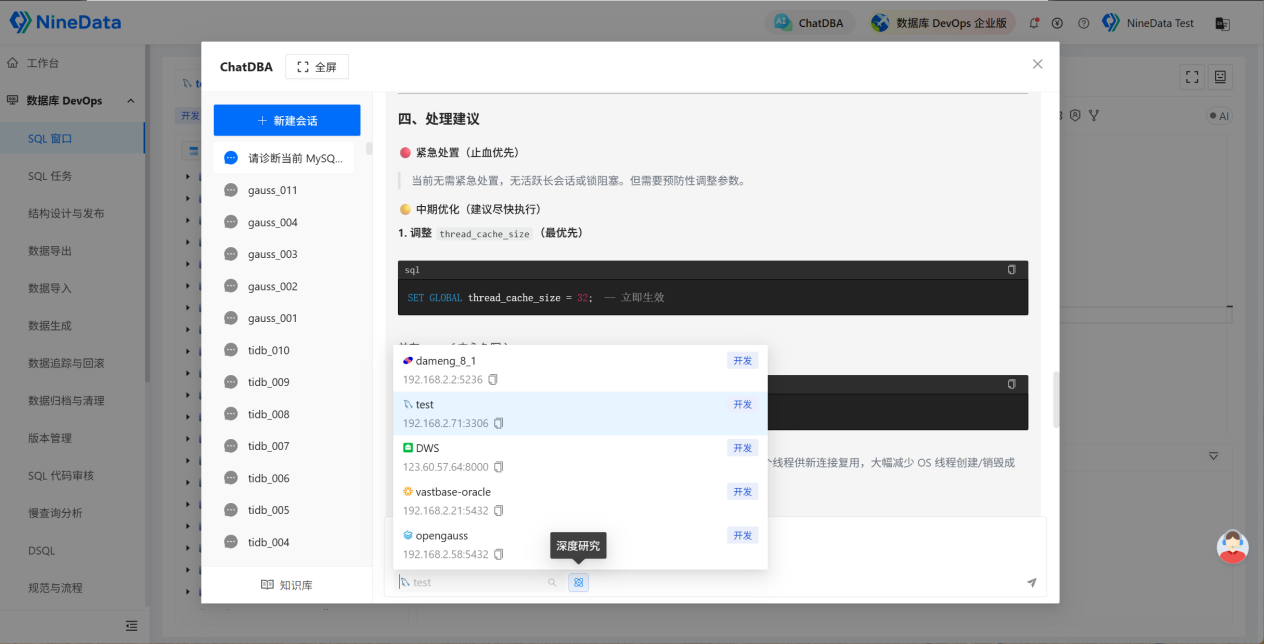Select the test data source option
Screen dimensions: 1264x644
(580, 414)
